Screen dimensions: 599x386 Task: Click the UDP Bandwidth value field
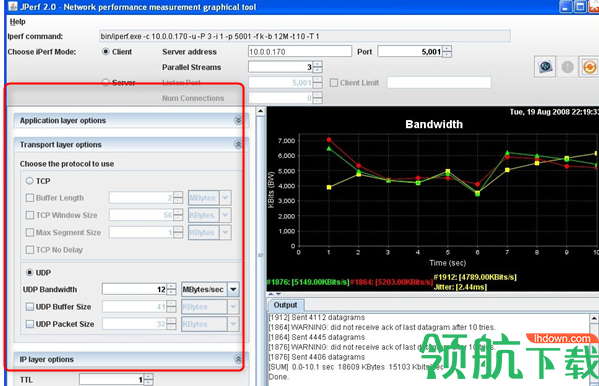pos(134,289)
